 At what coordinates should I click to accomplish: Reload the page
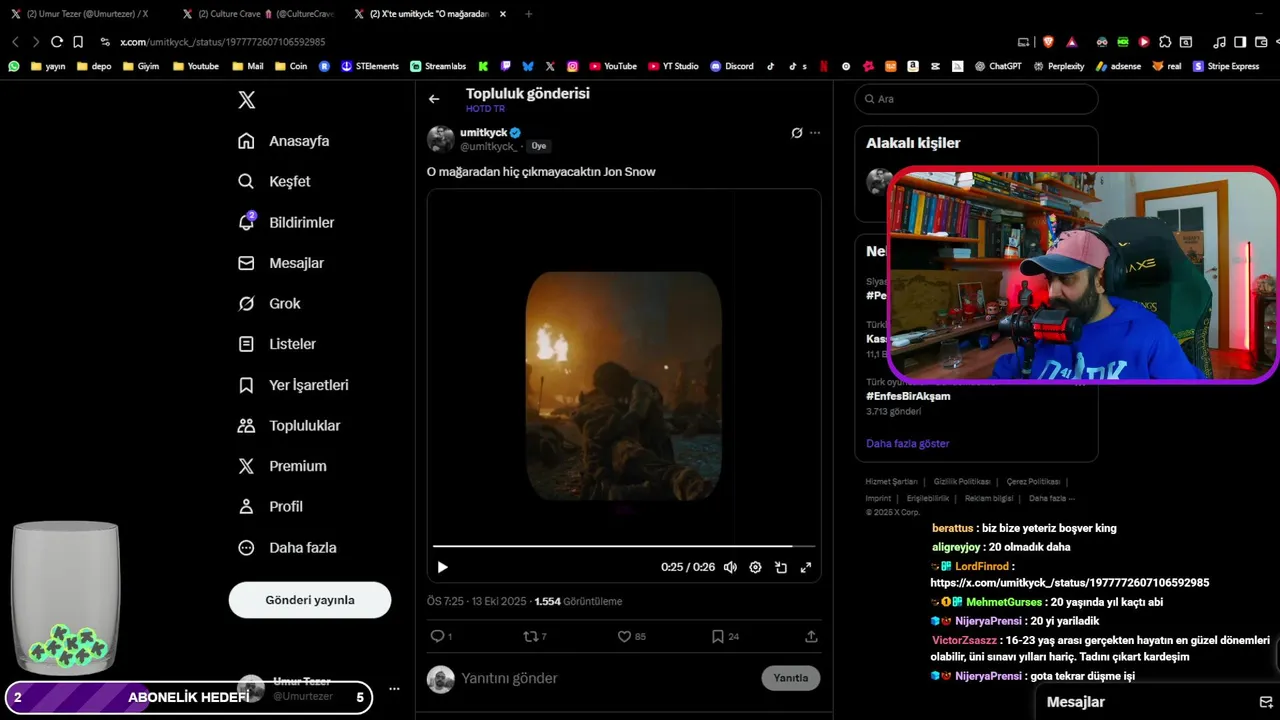point(57,42)
